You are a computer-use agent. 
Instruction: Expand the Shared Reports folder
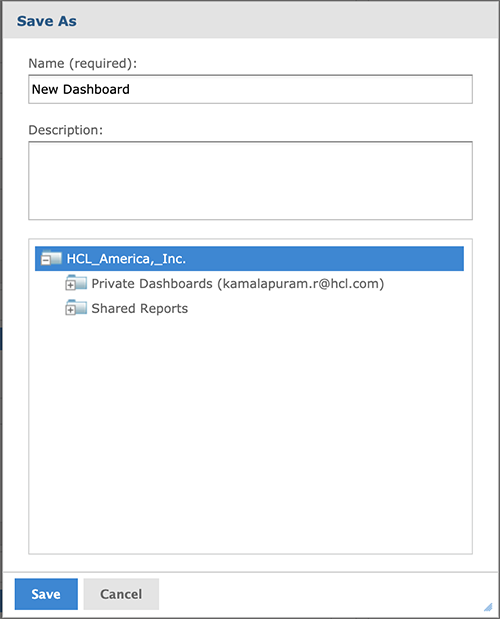(71, 310)
